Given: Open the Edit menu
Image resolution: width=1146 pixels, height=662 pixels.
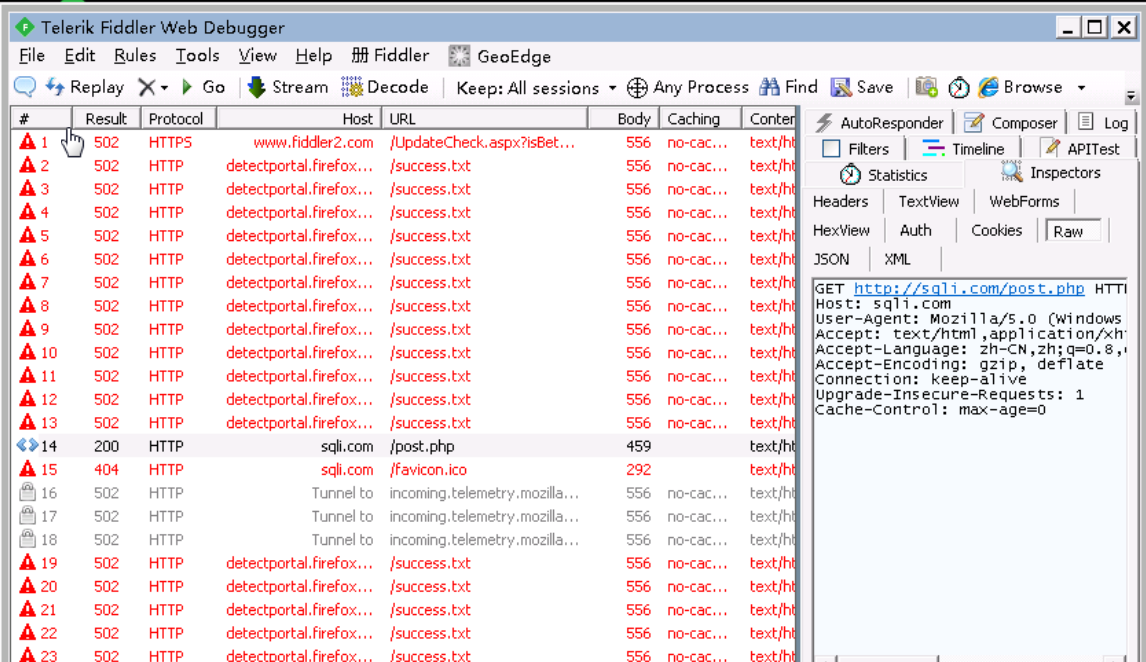Looking at the screenshot, I should point(79,56).
